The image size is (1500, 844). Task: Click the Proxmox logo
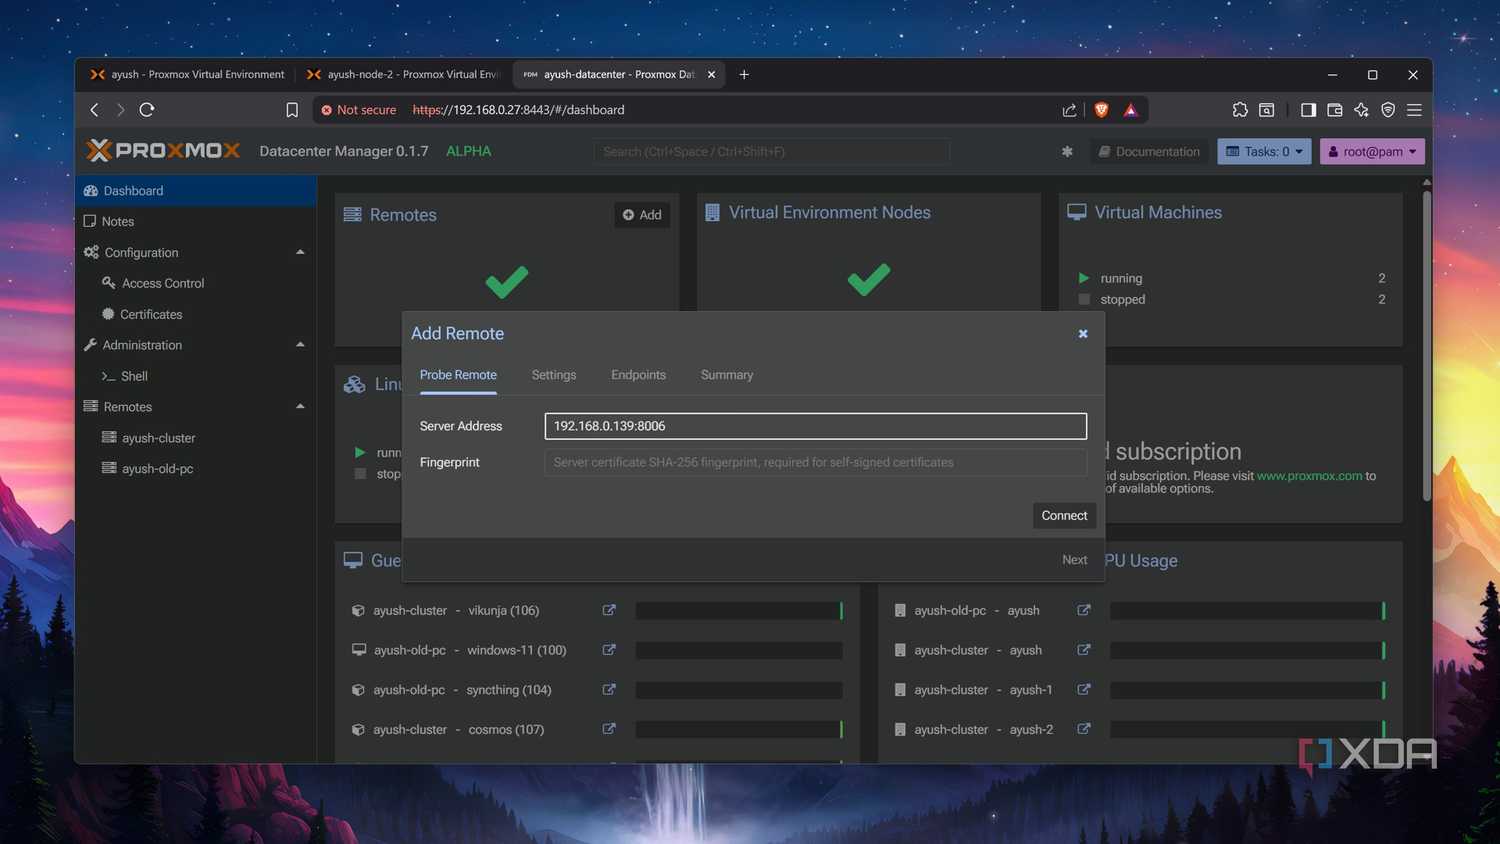tap(163, 151)
